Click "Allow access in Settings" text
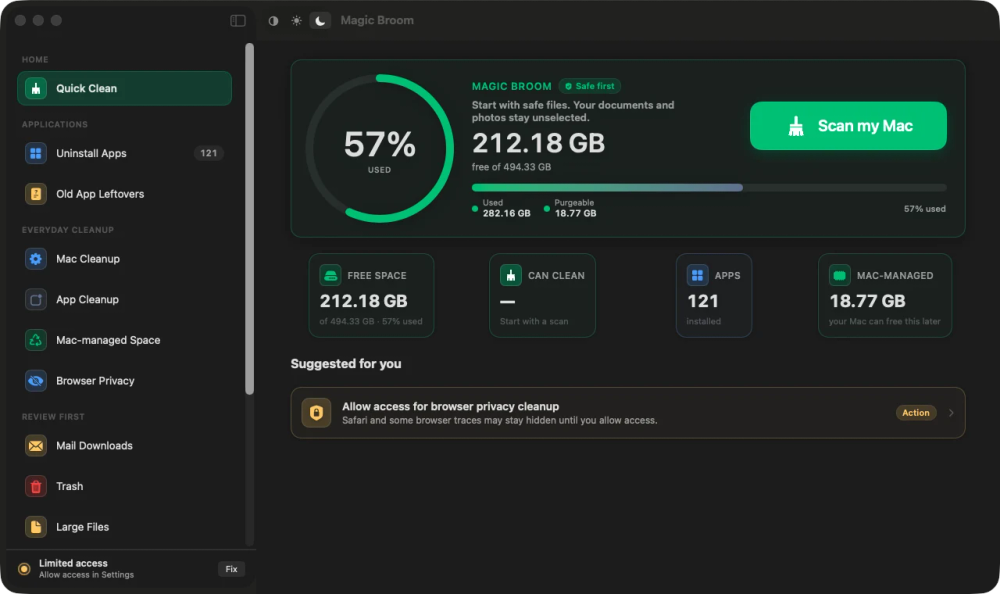This screenshot has height=594, width=1000. tap(86, 575)
